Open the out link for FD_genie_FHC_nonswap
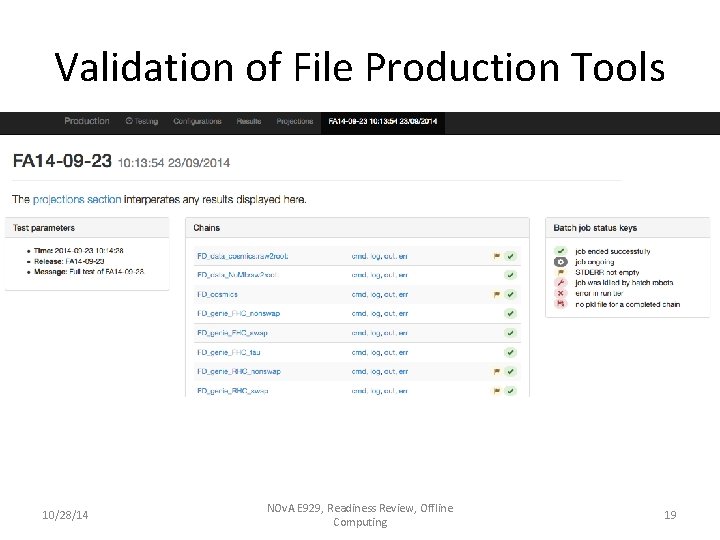Viewport: 720px width, 540px height. pos(389,314)
